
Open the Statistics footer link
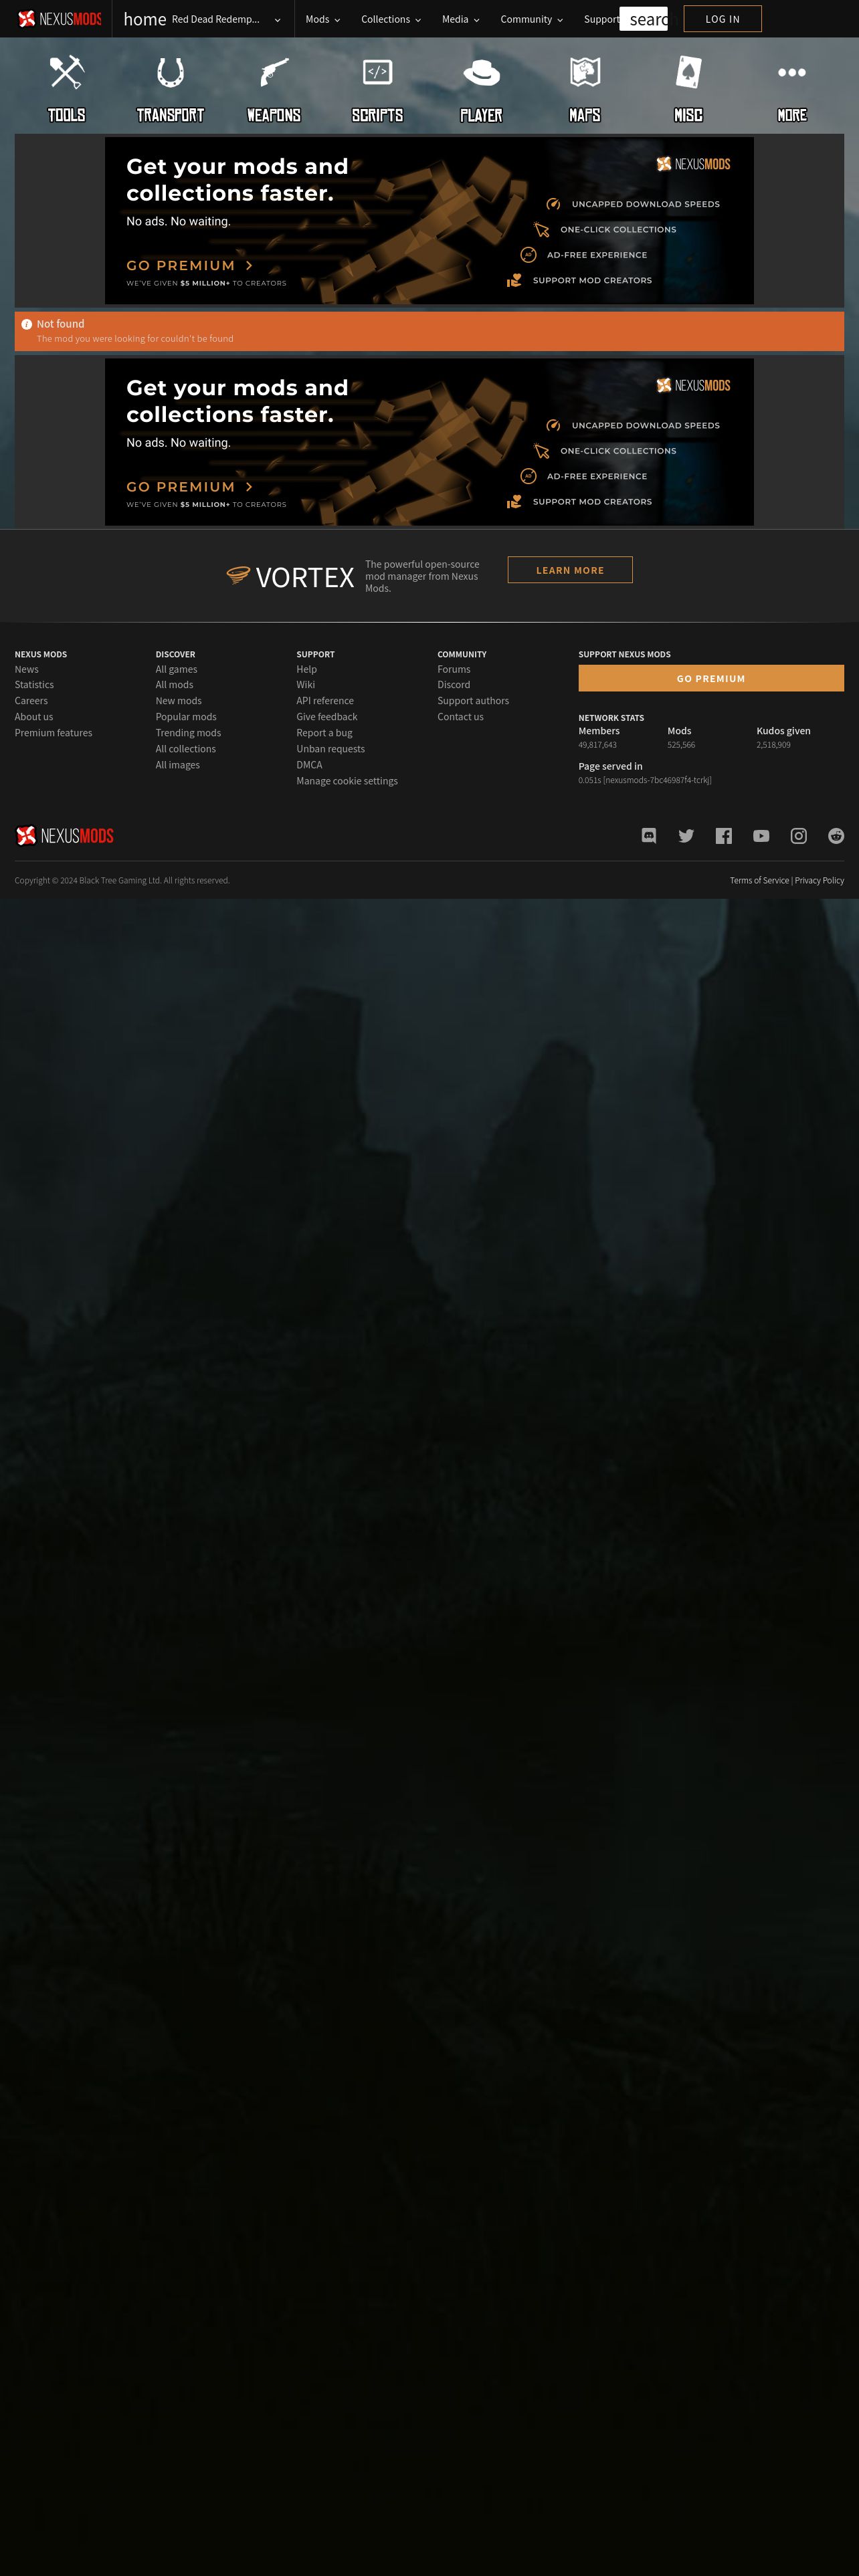click(34, 685)
